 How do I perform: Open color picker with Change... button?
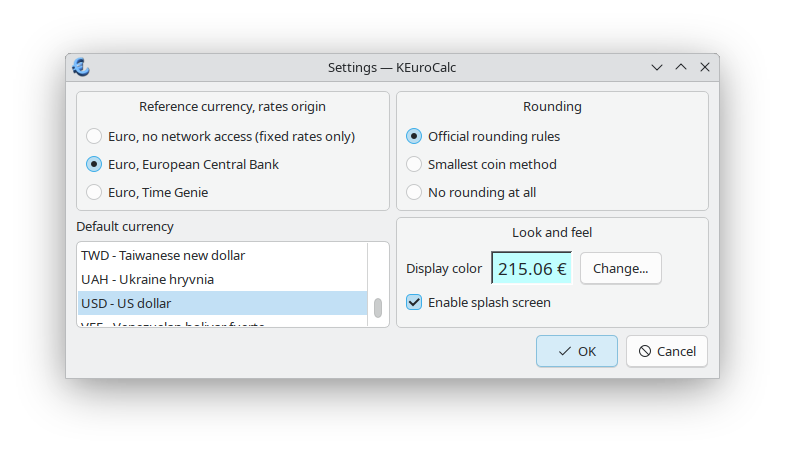click(x=620, y=268)
